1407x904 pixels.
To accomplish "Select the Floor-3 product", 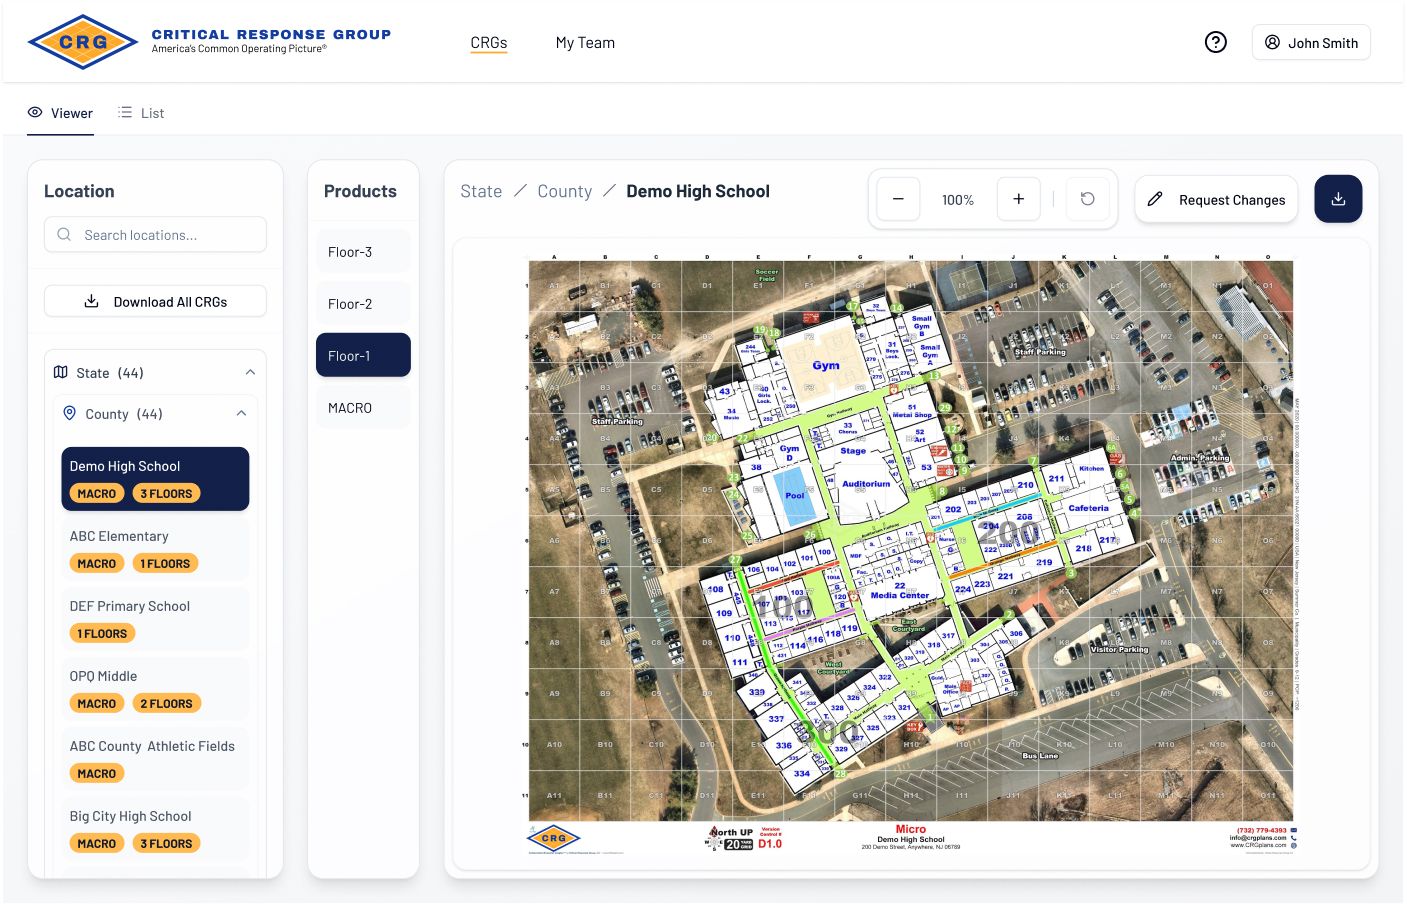I will (363, 252).
